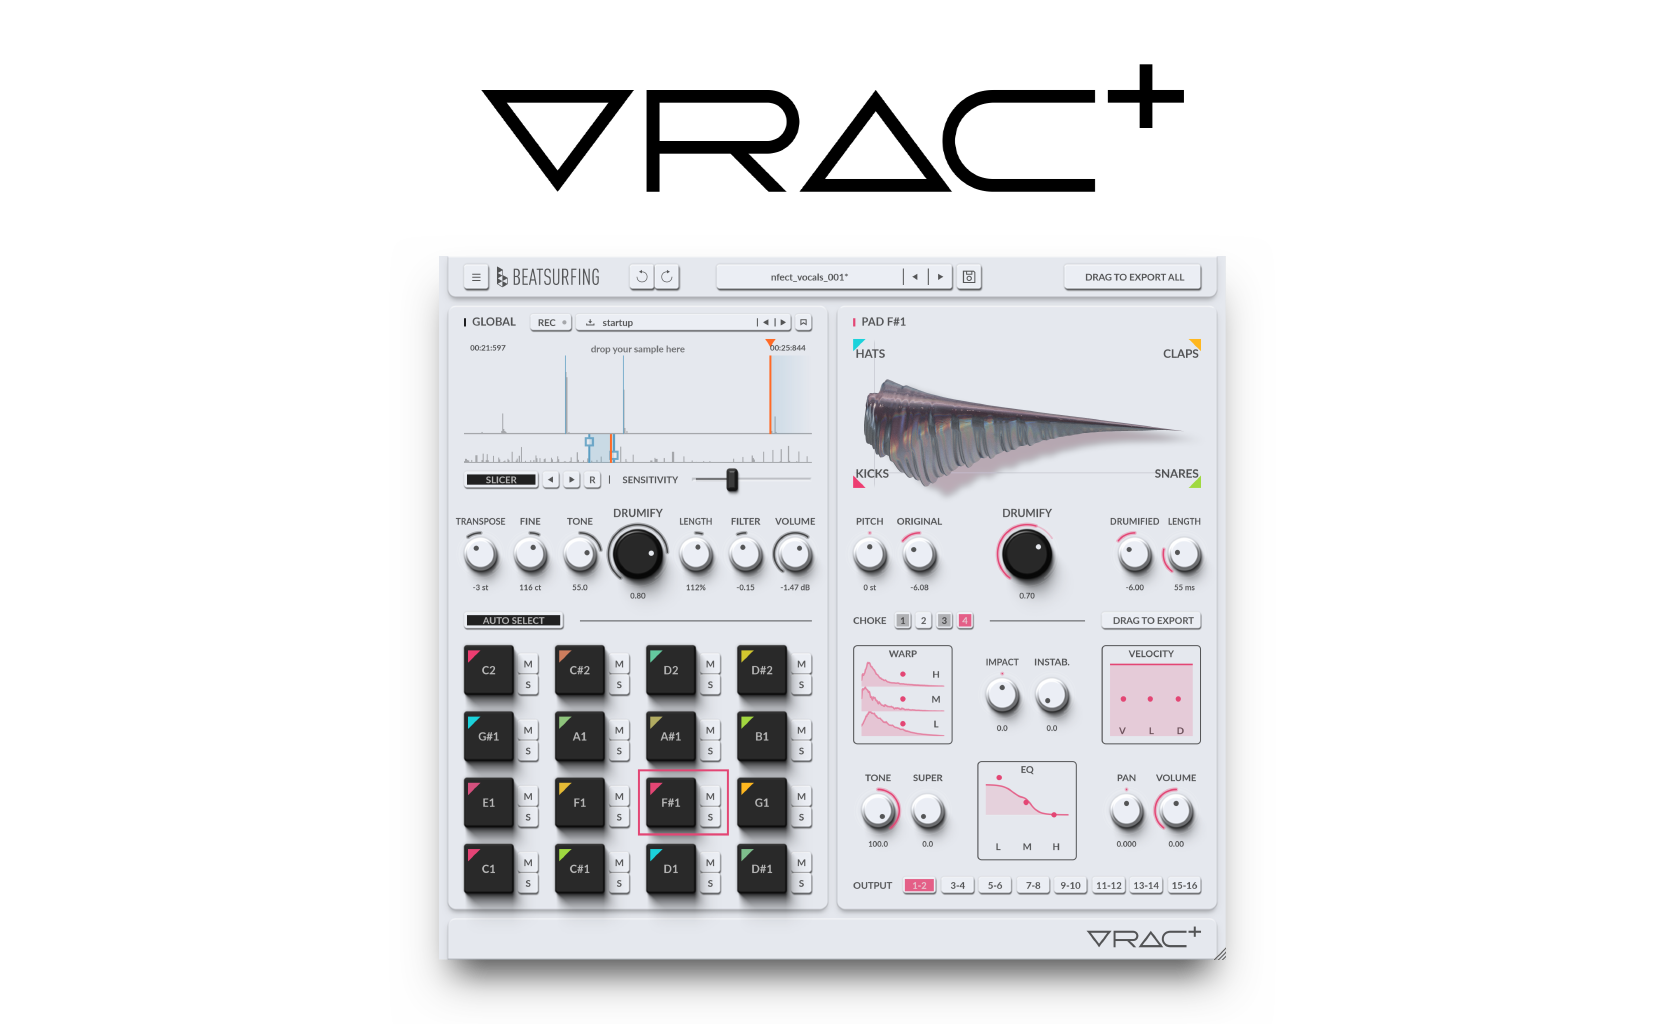Click the TRANSPOSE knob
The width and height of the screenshot is (1664, 1024).
tap(481, 553)
